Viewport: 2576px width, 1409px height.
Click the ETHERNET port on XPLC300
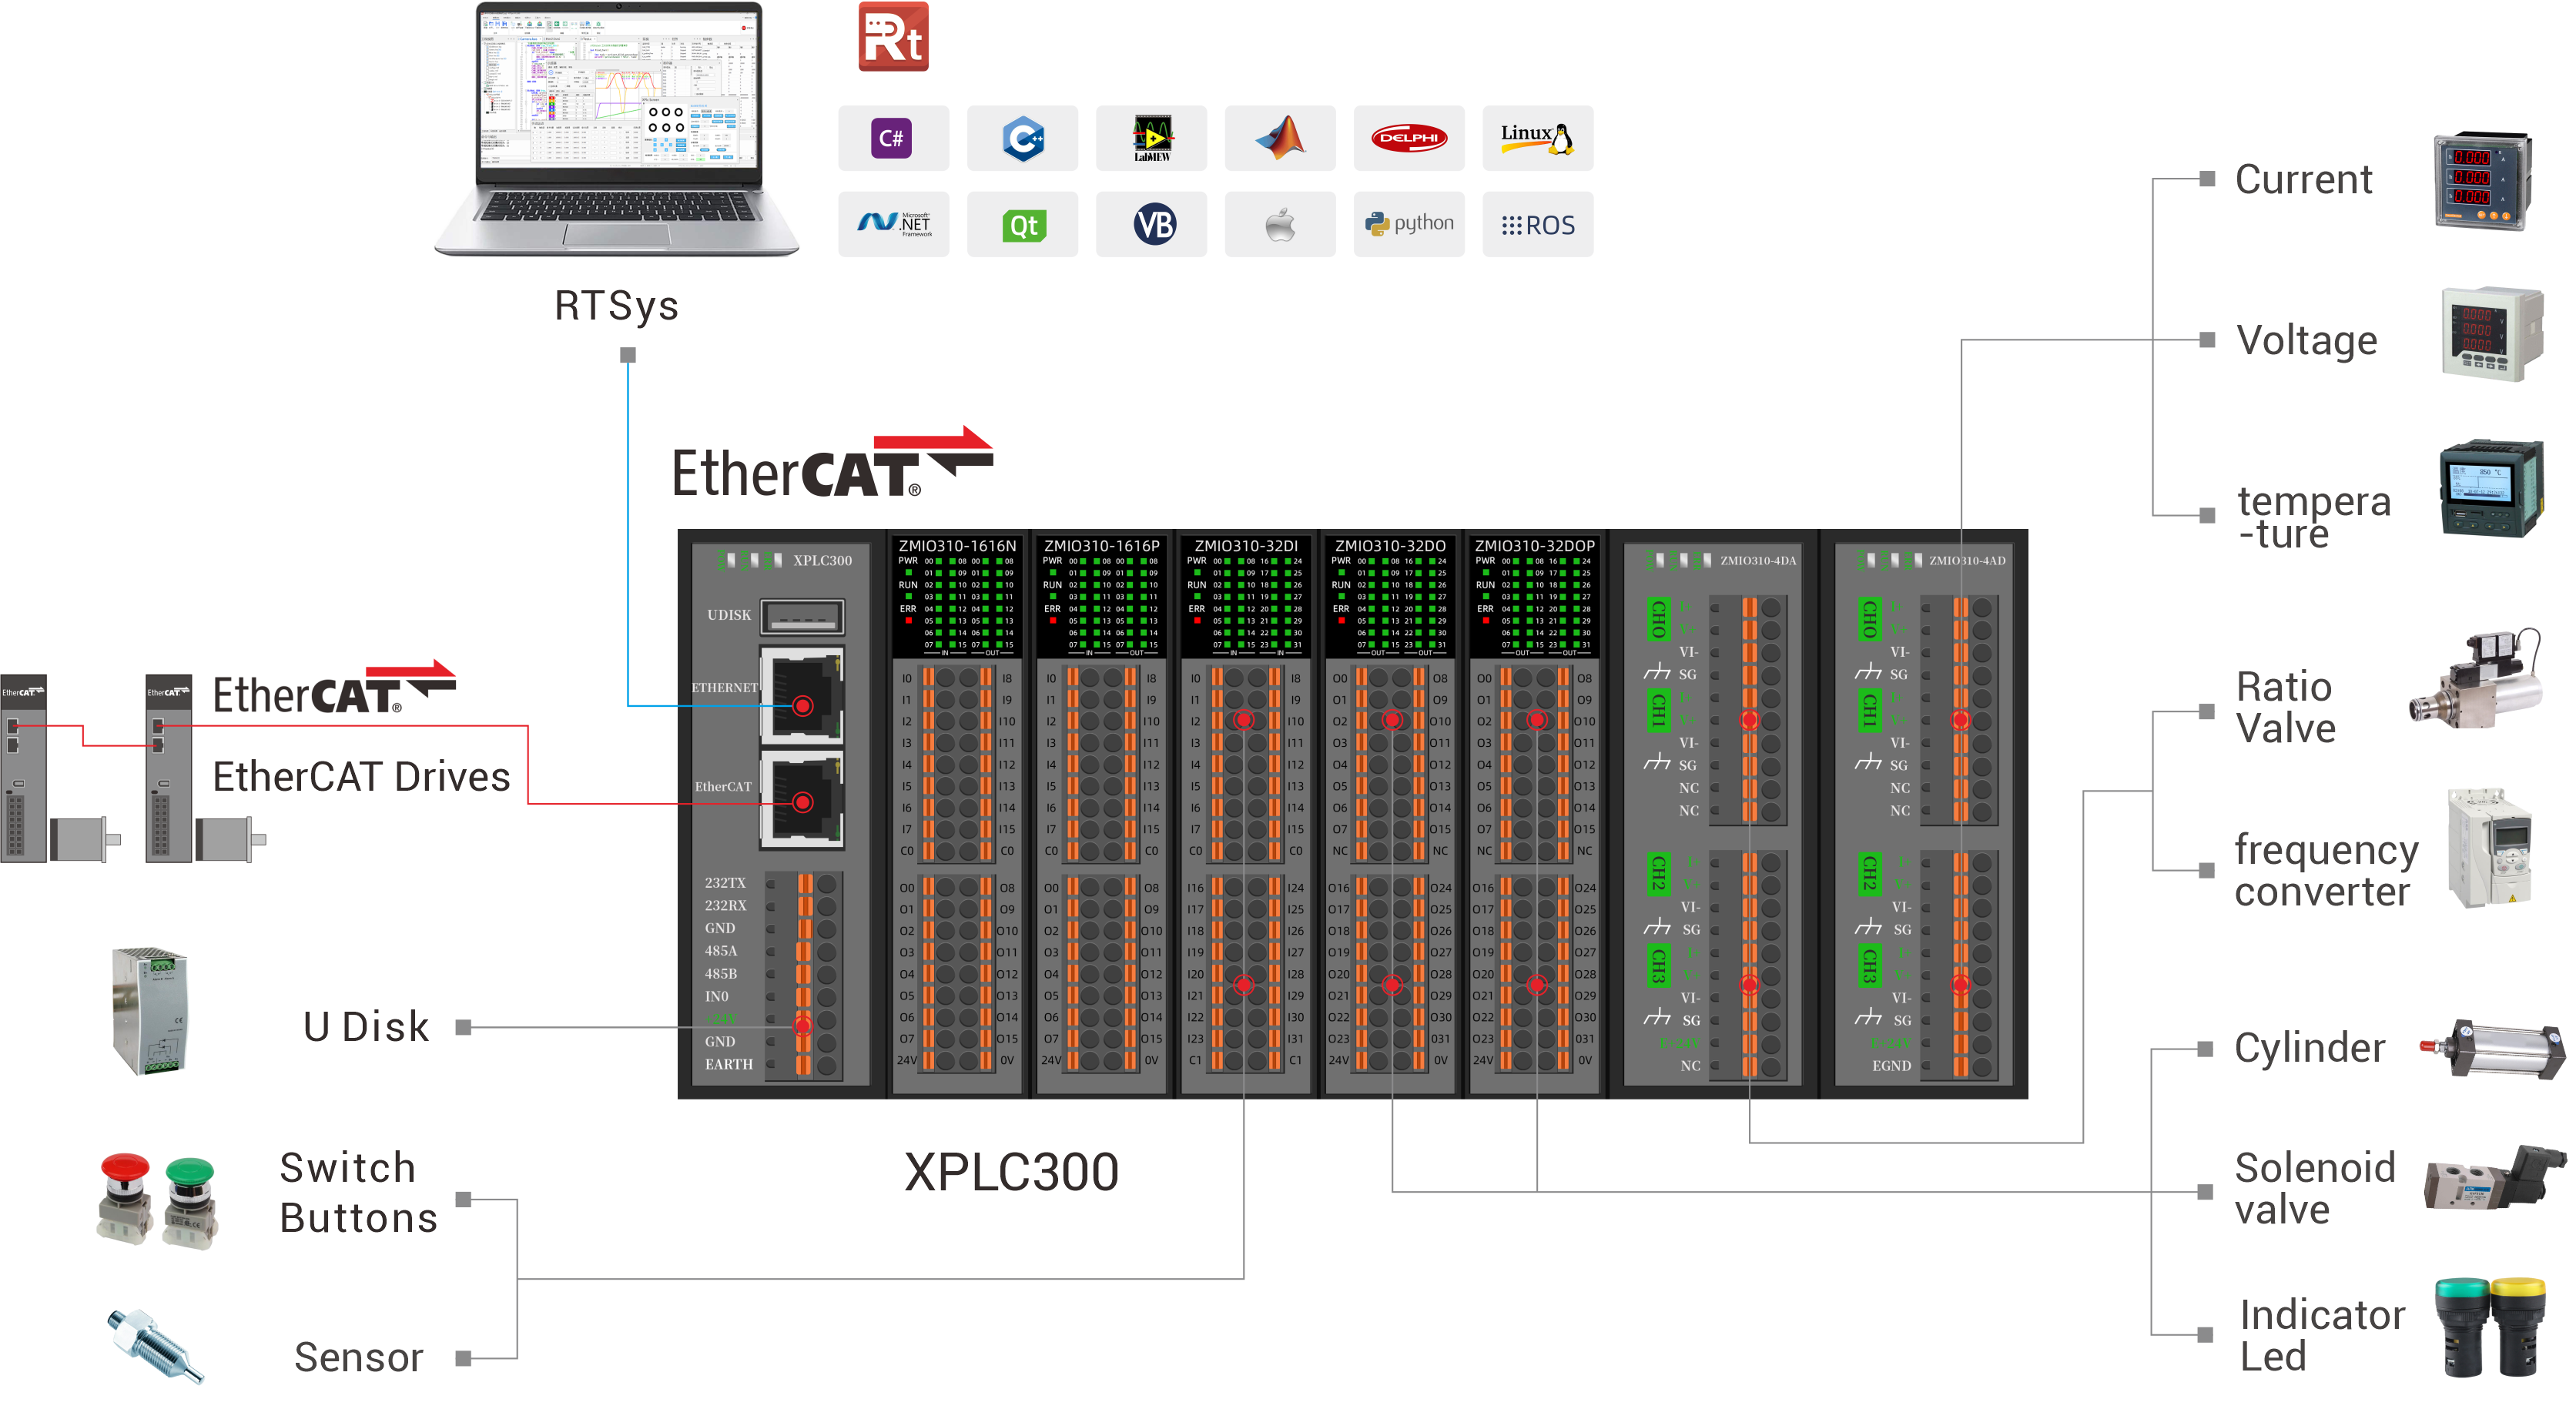tap(802, 700)
